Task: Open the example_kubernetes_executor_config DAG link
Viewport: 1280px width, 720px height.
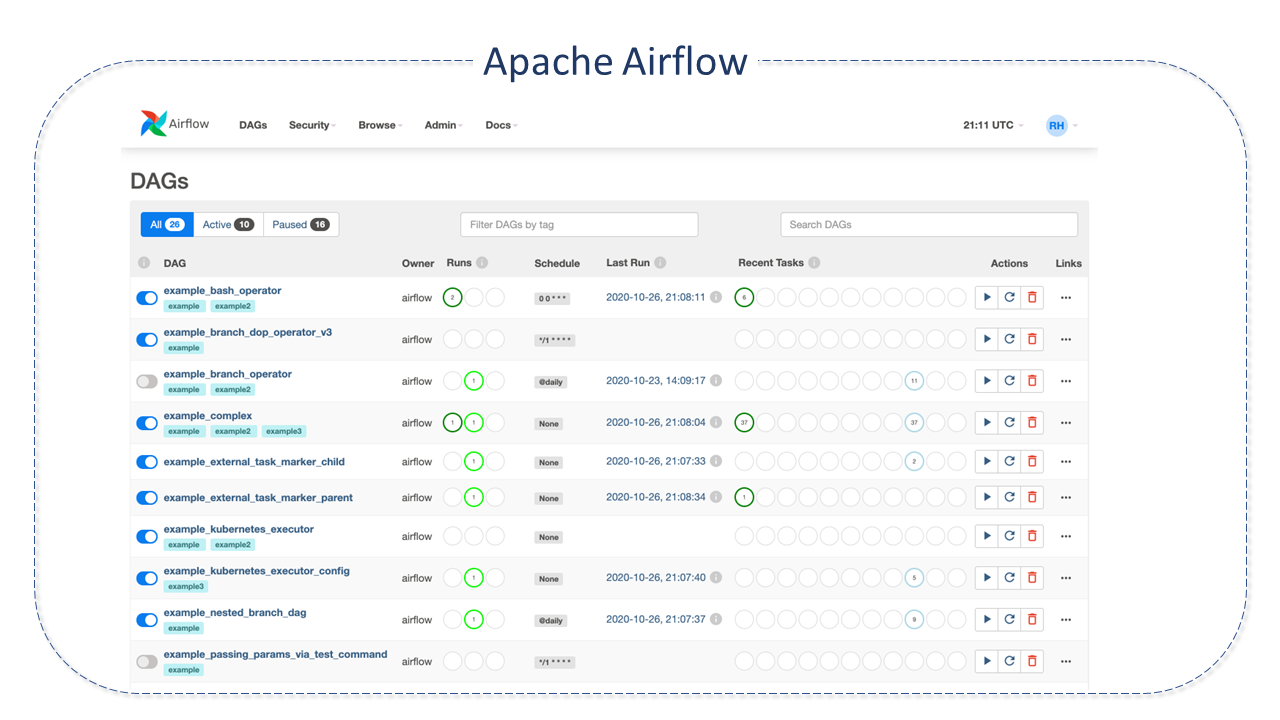Action: [257, 571]
